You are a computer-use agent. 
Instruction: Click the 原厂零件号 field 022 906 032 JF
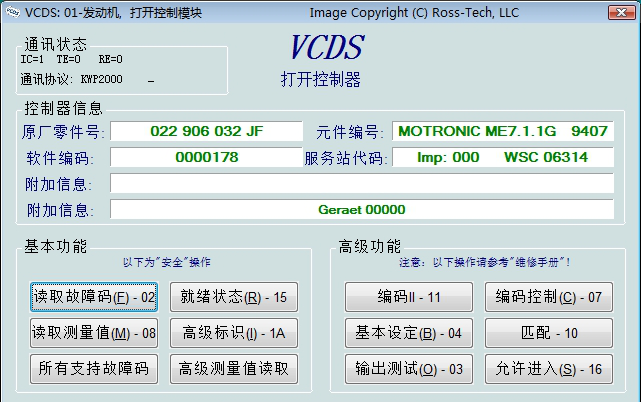click(x=206, y=131)
